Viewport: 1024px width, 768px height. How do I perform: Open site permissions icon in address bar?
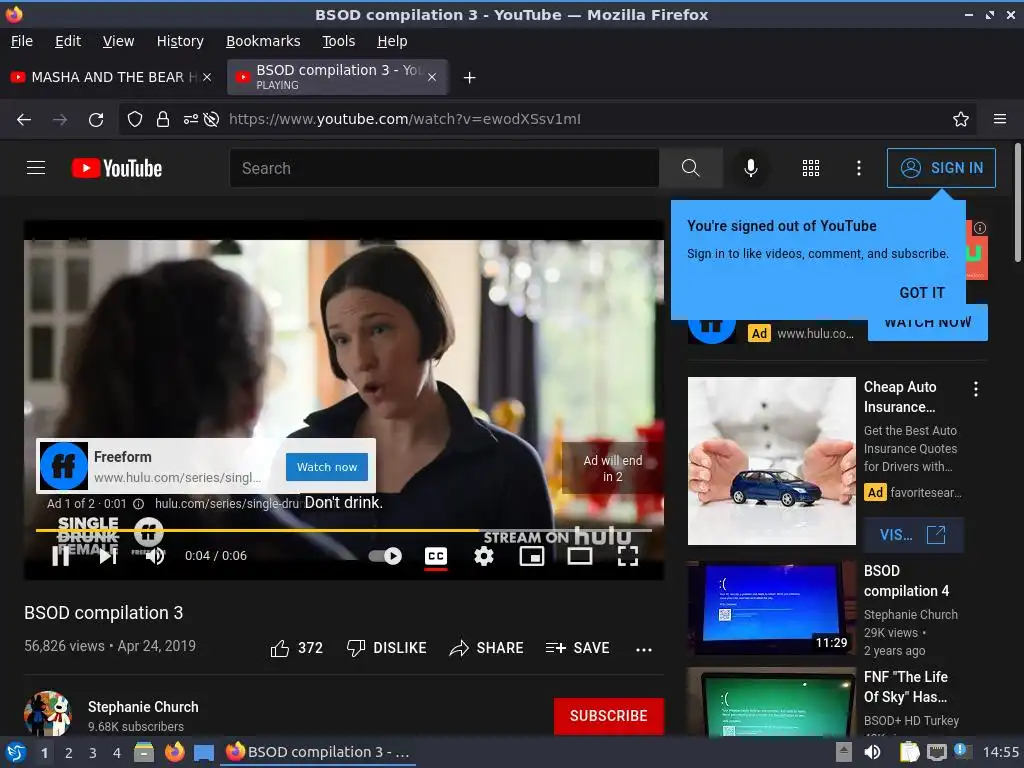tap(191, 119)
